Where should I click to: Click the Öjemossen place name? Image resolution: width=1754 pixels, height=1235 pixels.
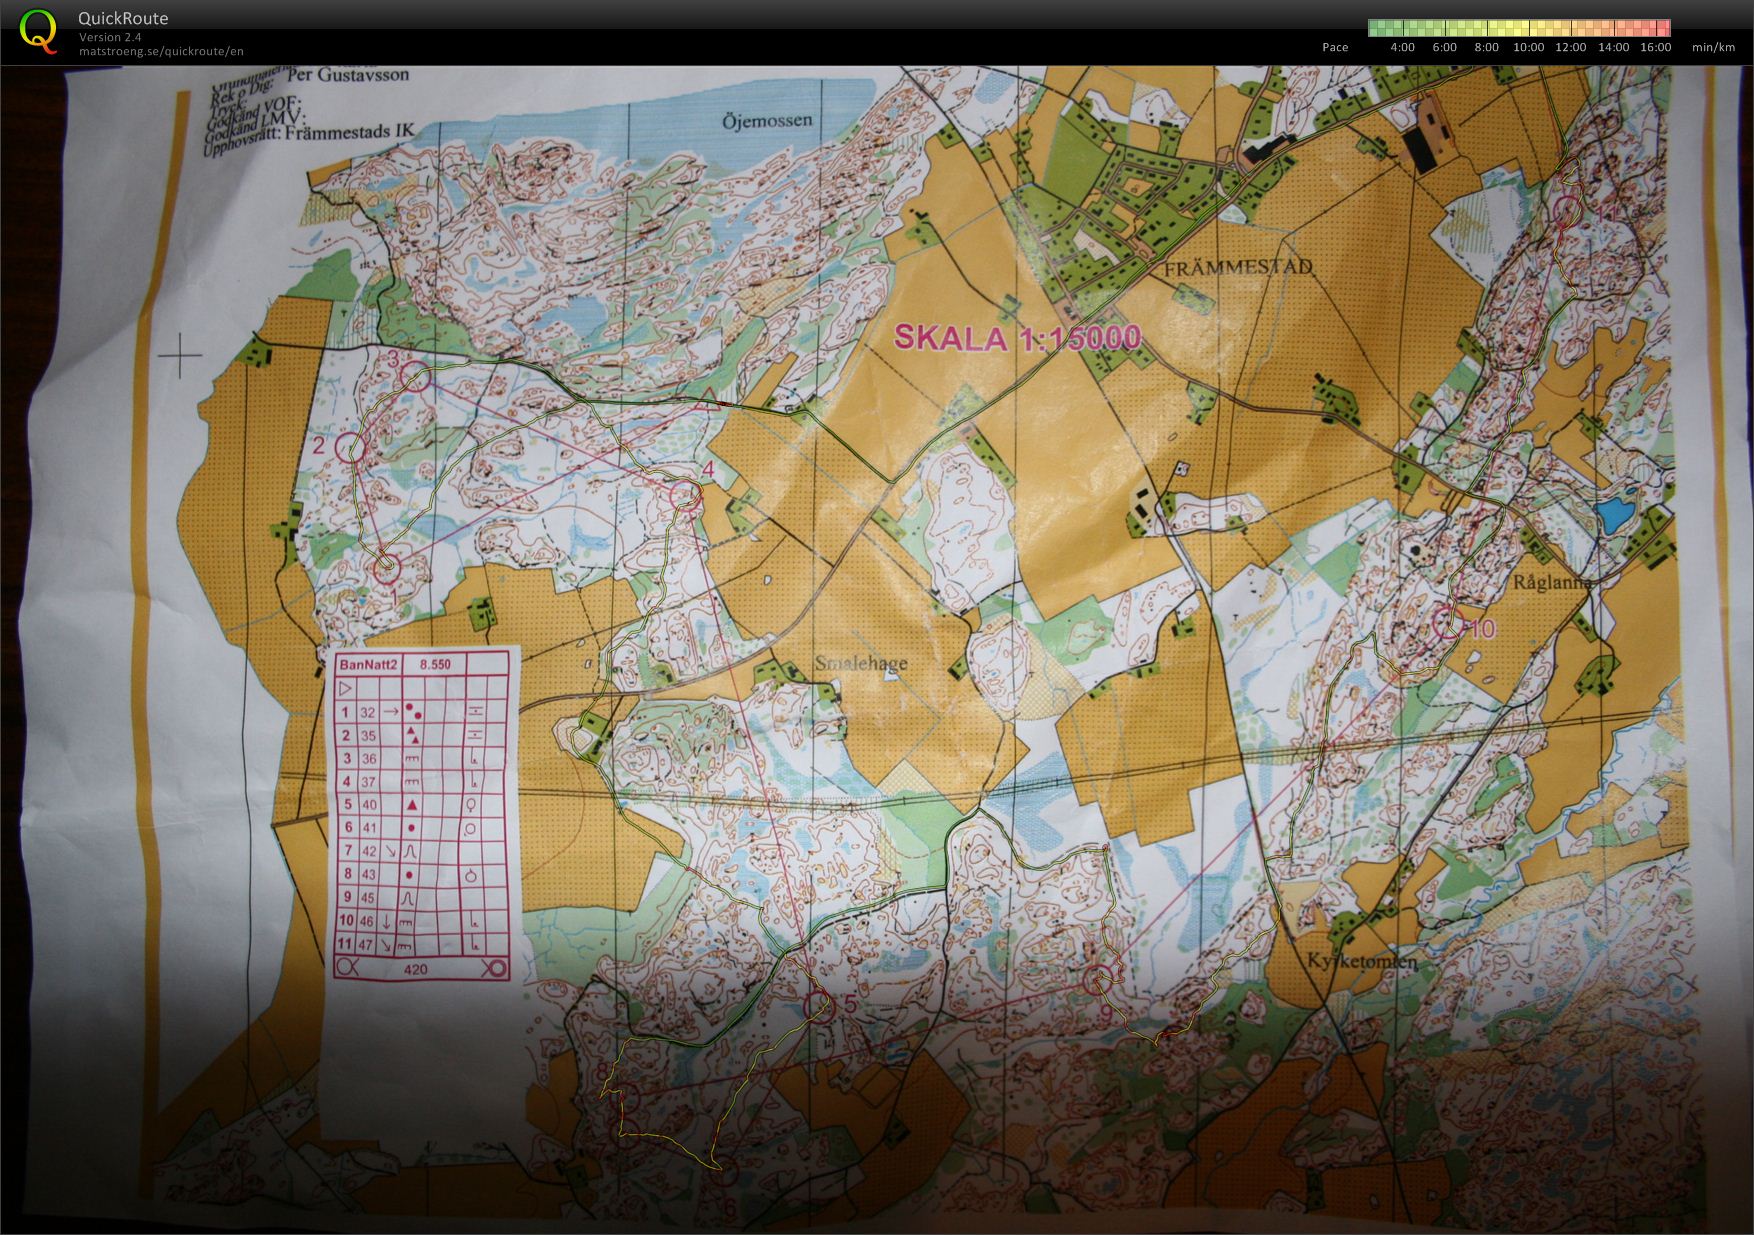click(x=767, y=121)
